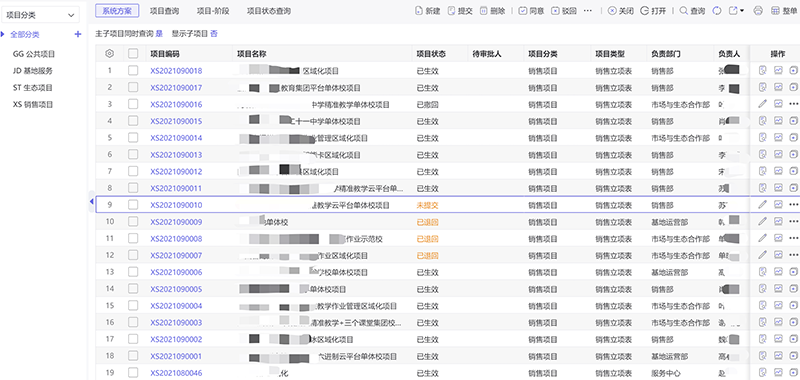Switch to the 系统方案 tab
This screenshot has height=380, width=800.
[x=117, y=10]
